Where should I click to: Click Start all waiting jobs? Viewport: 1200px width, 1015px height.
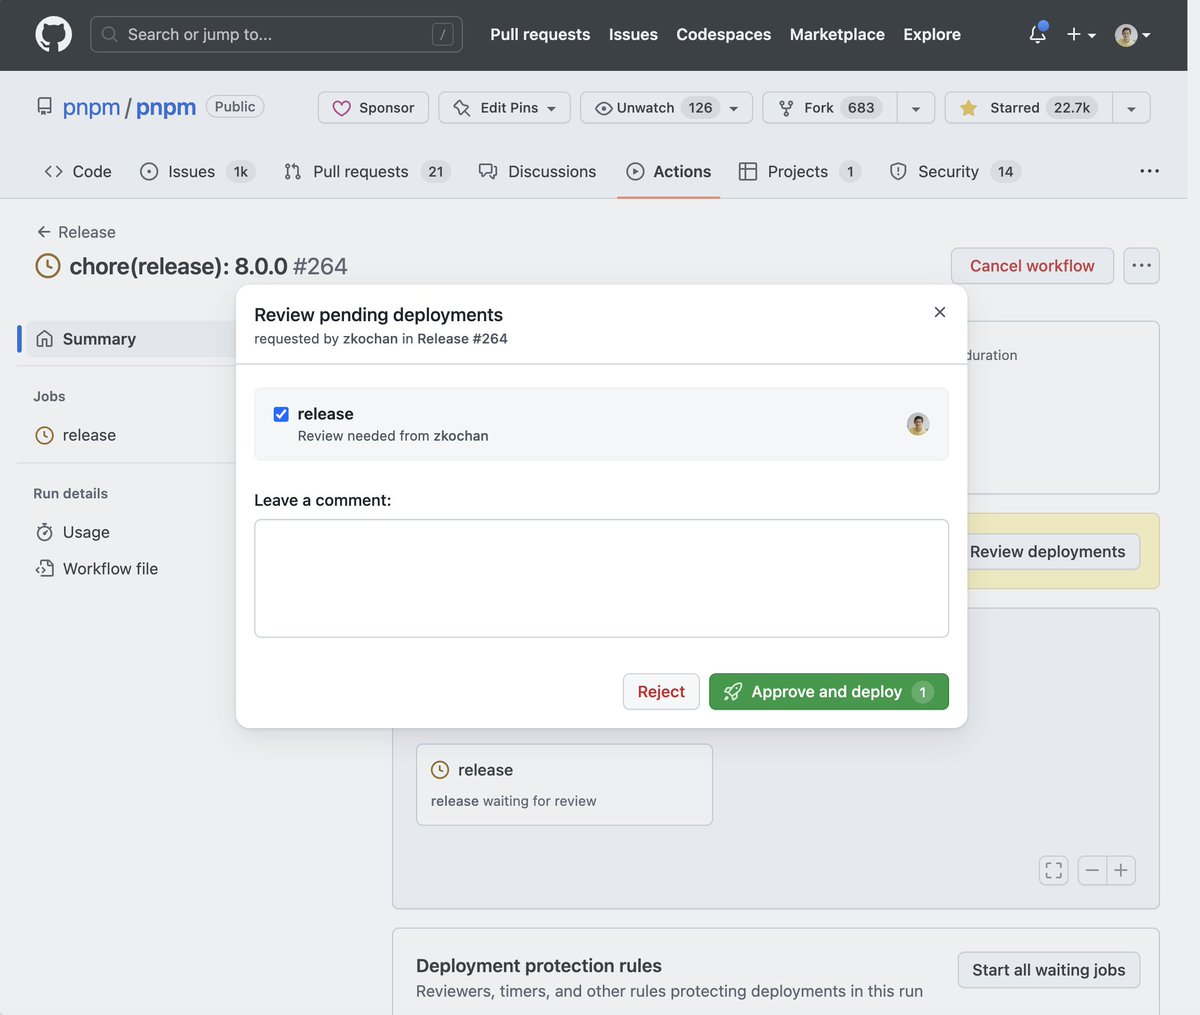[x=1049, y=970]
